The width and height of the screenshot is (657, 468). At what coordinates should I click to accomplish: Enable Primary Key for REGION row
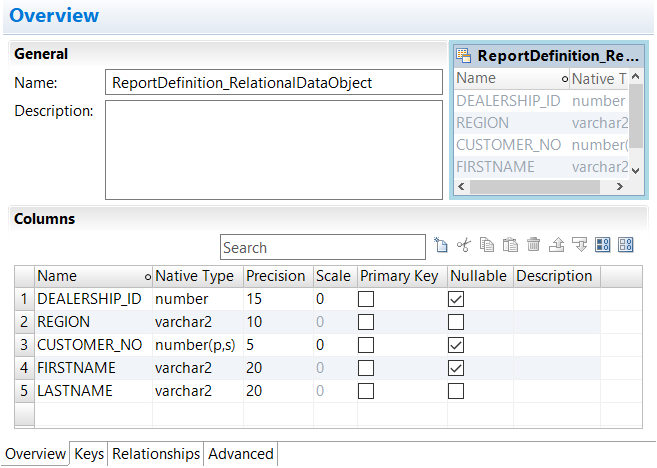(366, 322)
